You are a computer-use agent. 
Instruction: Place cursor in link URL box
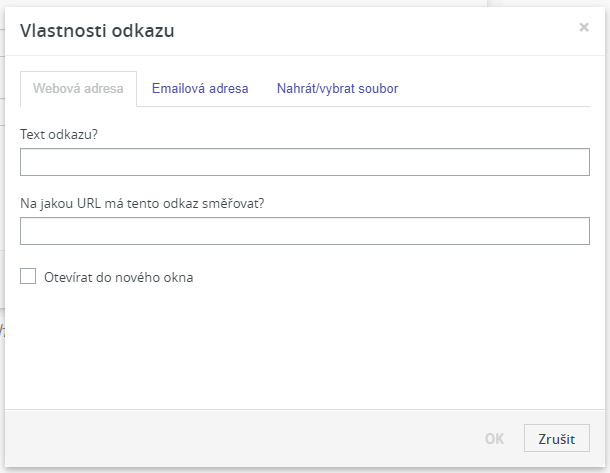click(305, 231)
